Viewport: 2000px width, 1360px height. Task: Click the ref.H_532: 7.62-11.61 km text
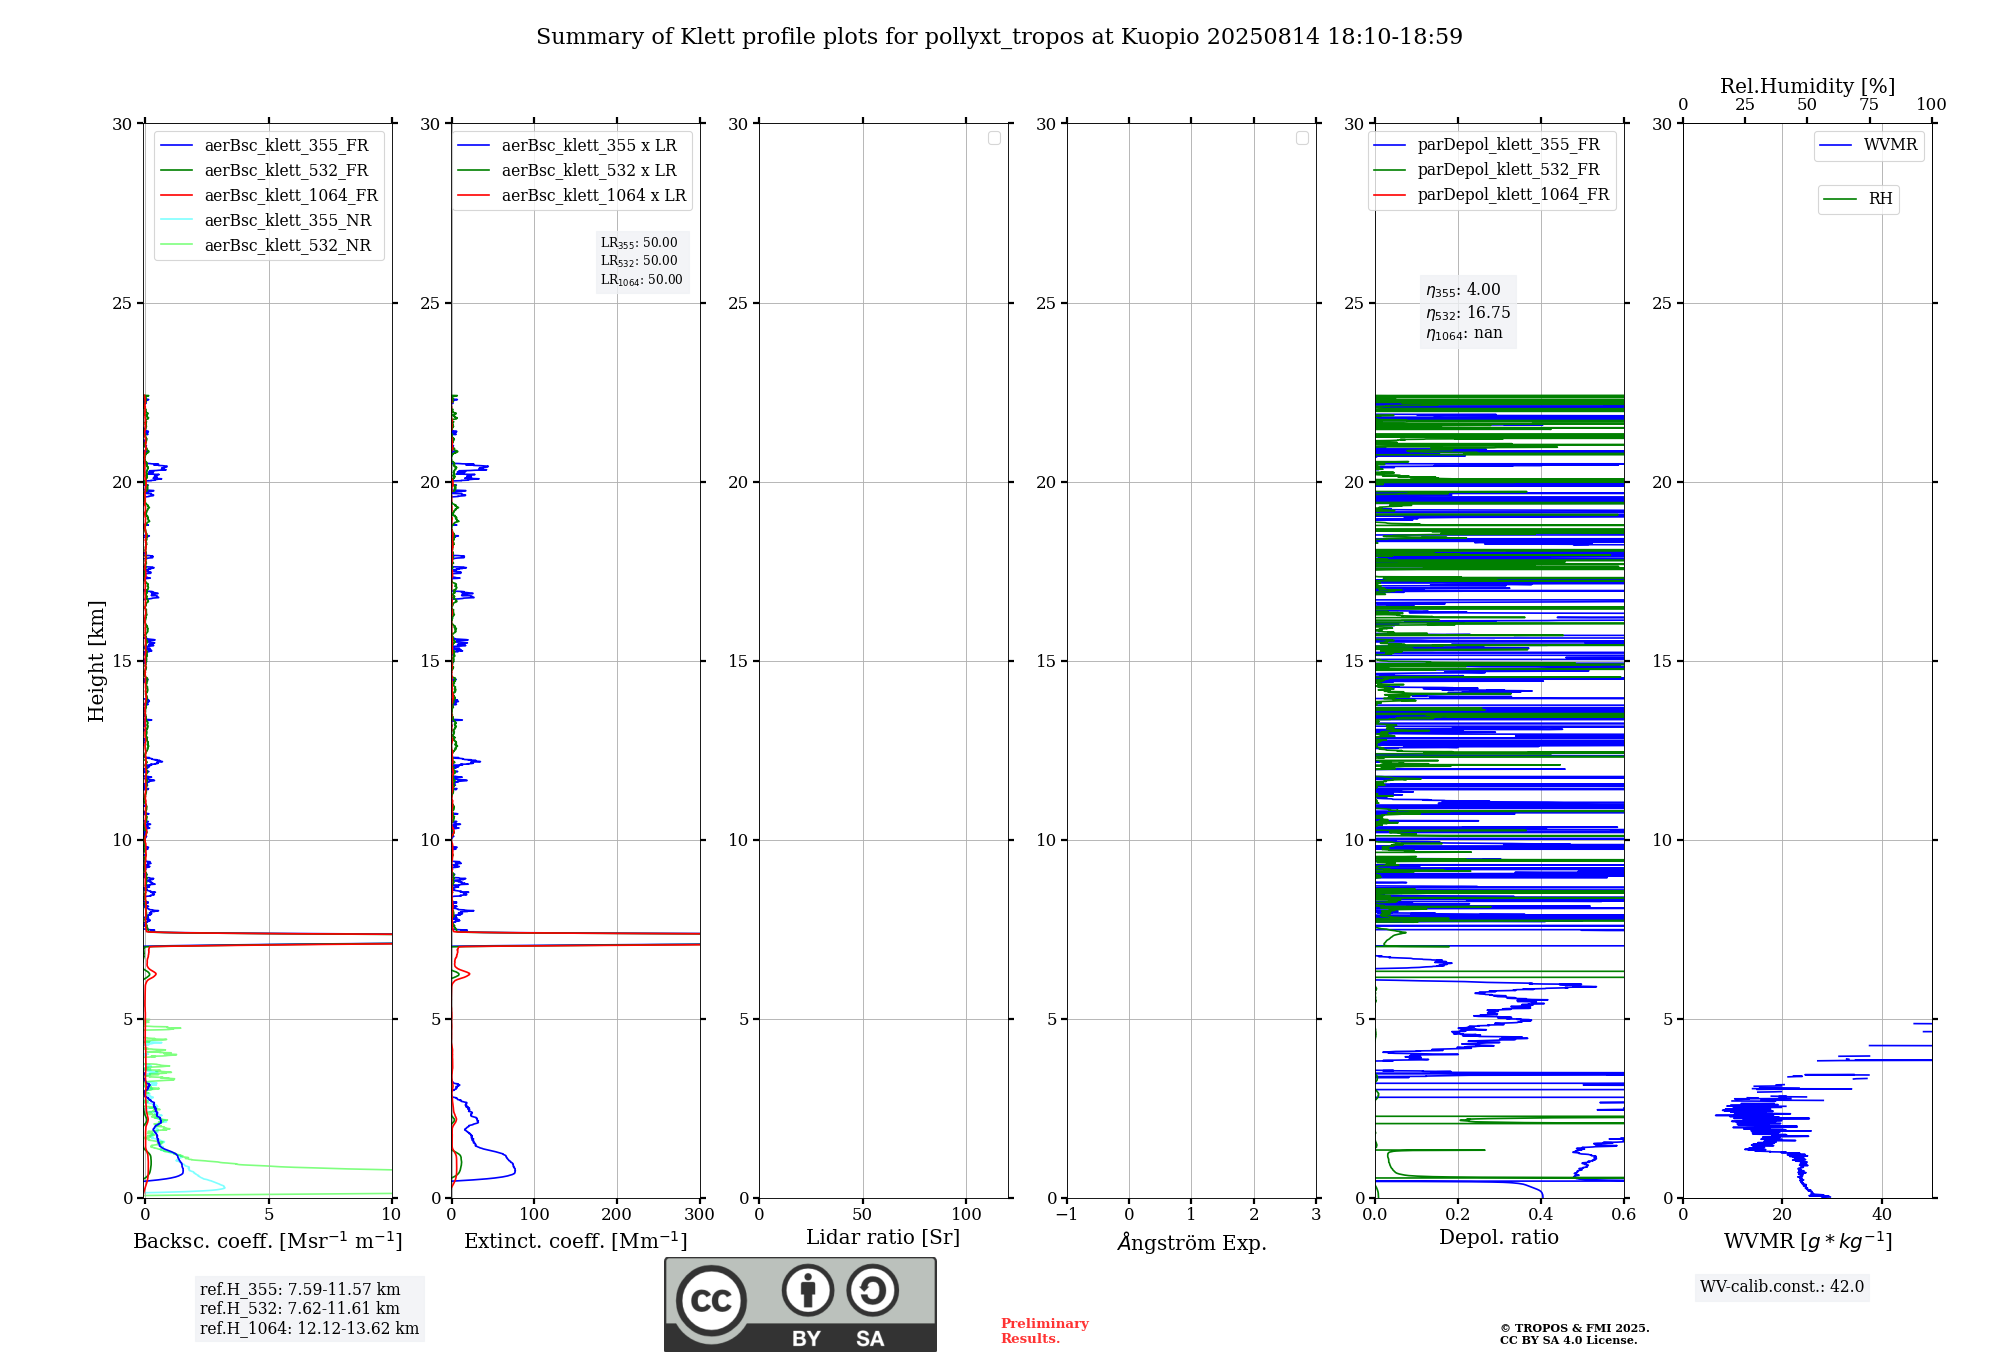[300, 1309]
